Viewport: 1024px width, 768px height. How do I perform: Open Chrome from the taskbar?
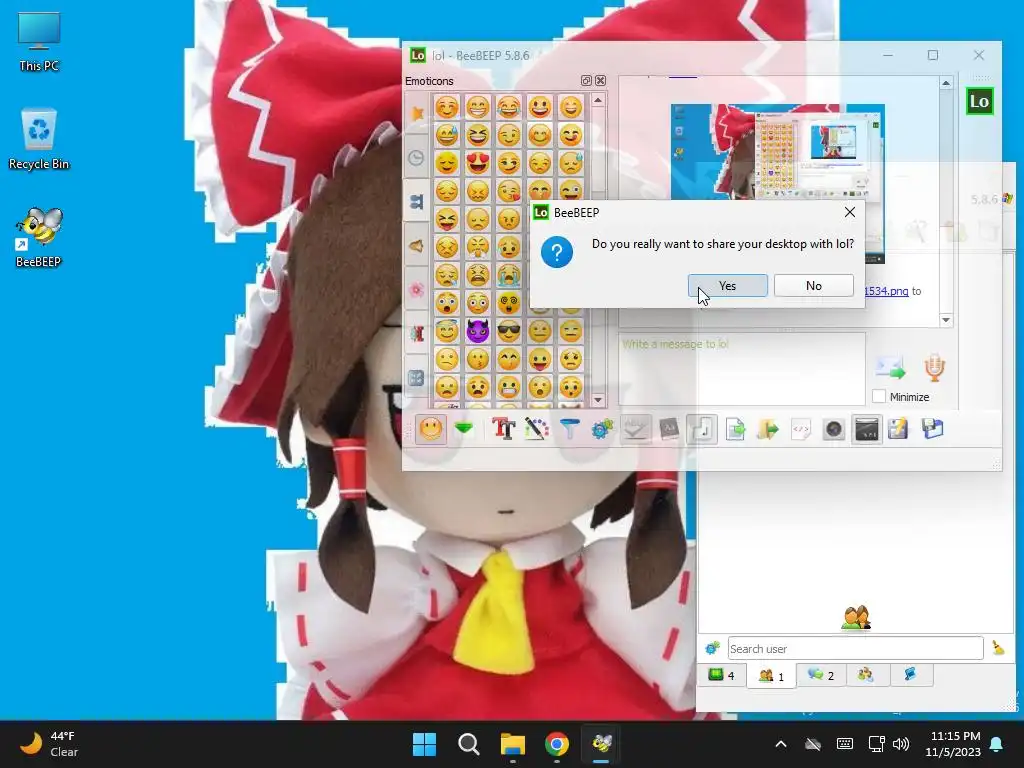[557, 744]
